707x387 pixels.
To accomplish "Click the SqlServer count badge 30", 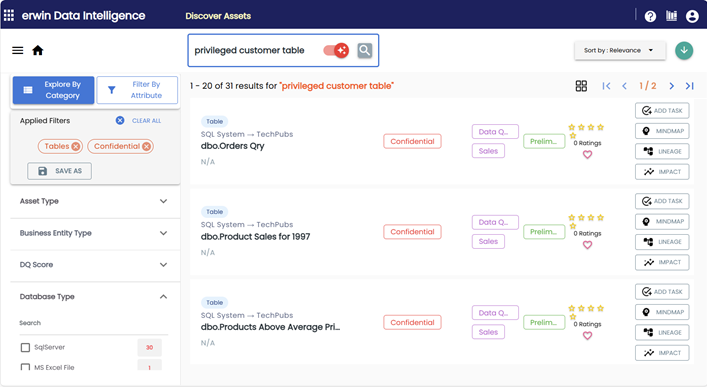I will tap(149, 347).
